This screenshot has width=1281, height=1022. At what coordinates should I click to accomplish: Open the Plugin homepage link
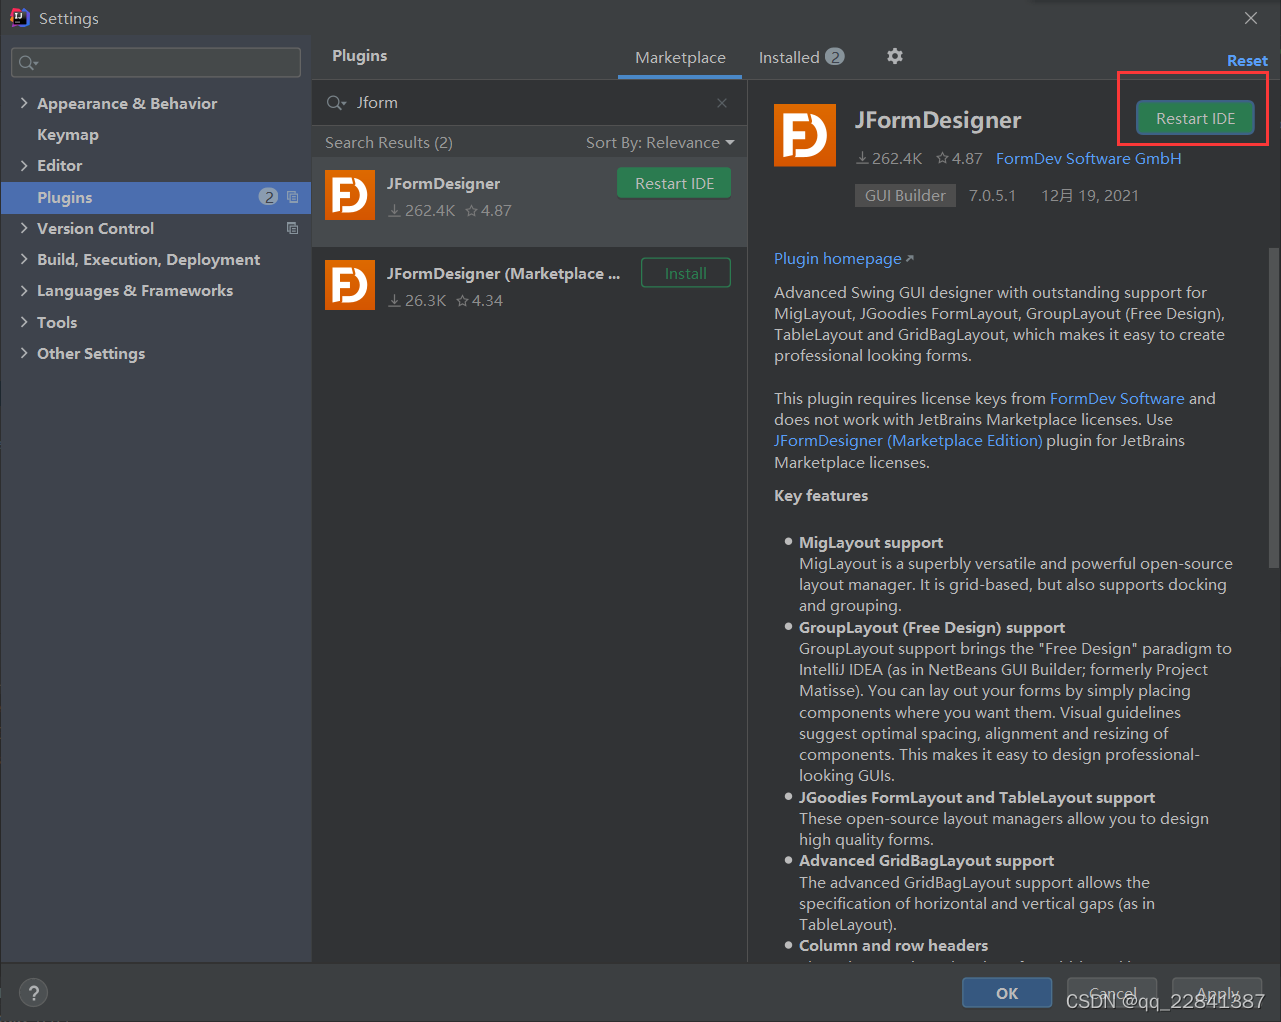(x=838, y=258)
